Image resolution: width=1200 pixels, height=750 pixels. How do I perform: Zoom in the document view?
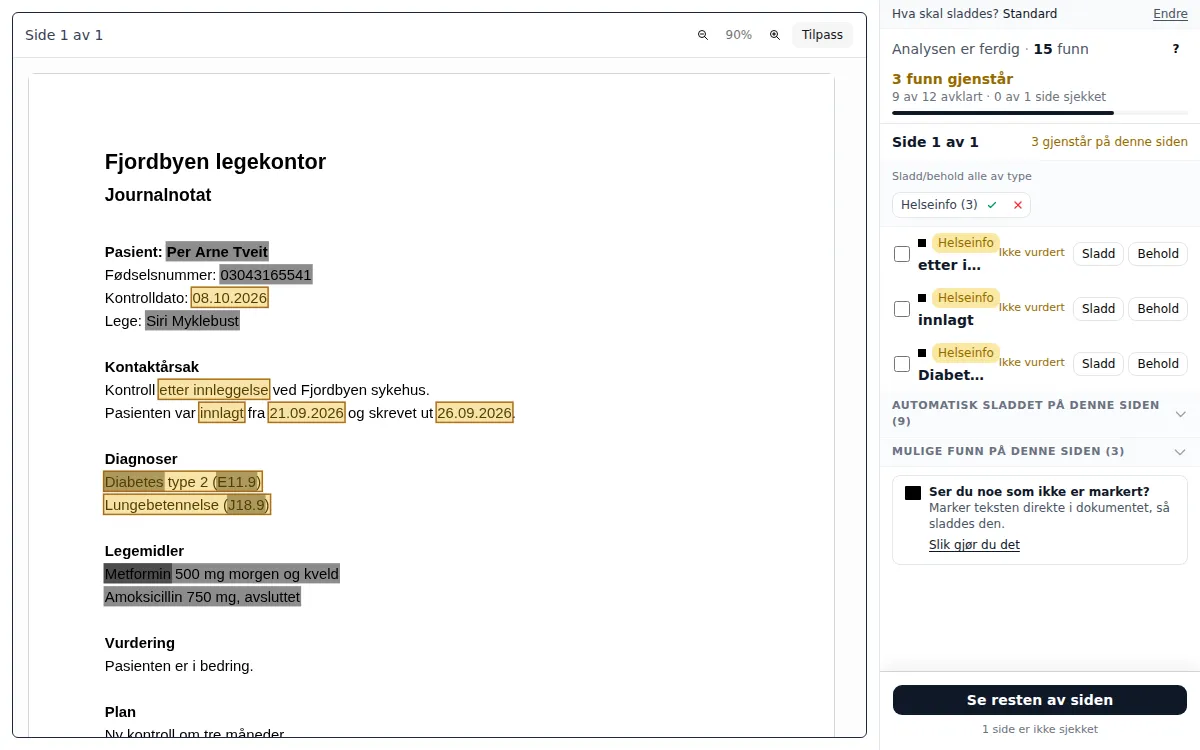775,35
